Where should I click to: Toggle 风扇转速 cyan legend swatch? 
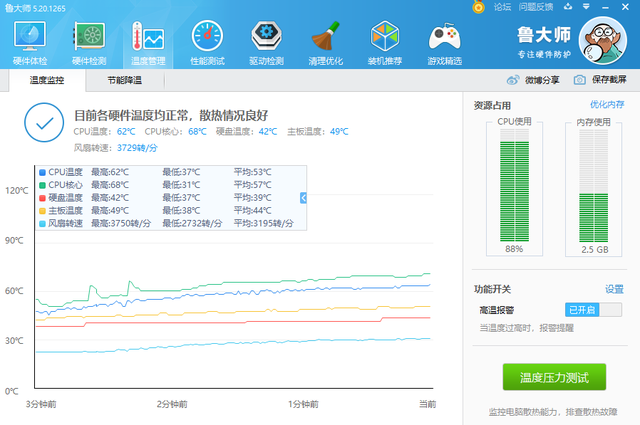[42, 223]
